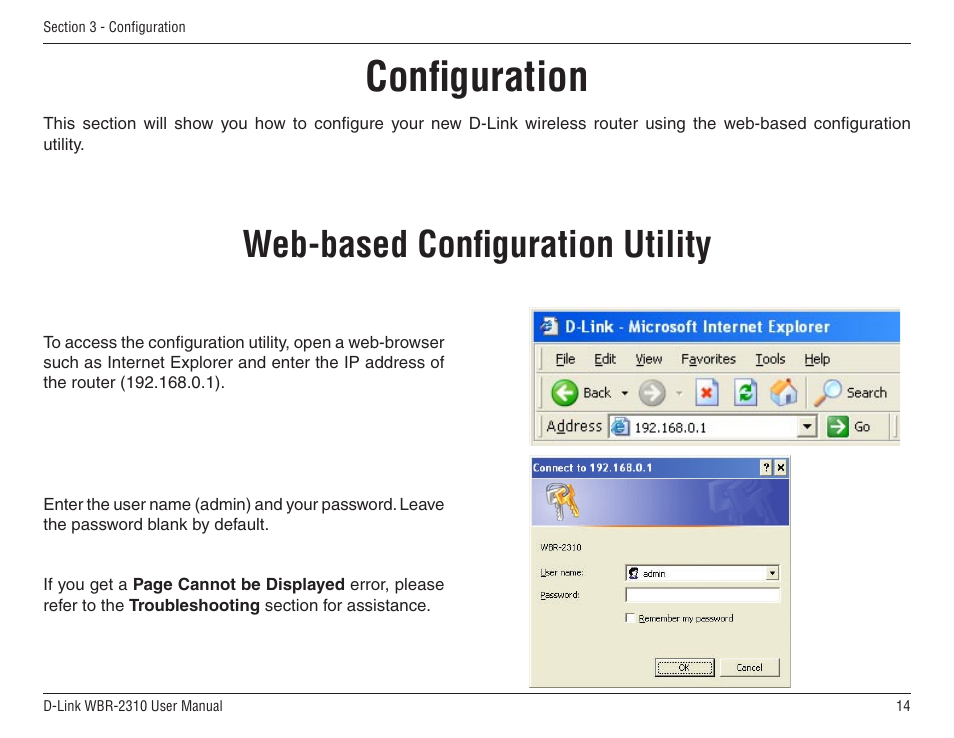Click the Address label in the browser
Viewport: 954px width, 738px height.
point(574,426)
